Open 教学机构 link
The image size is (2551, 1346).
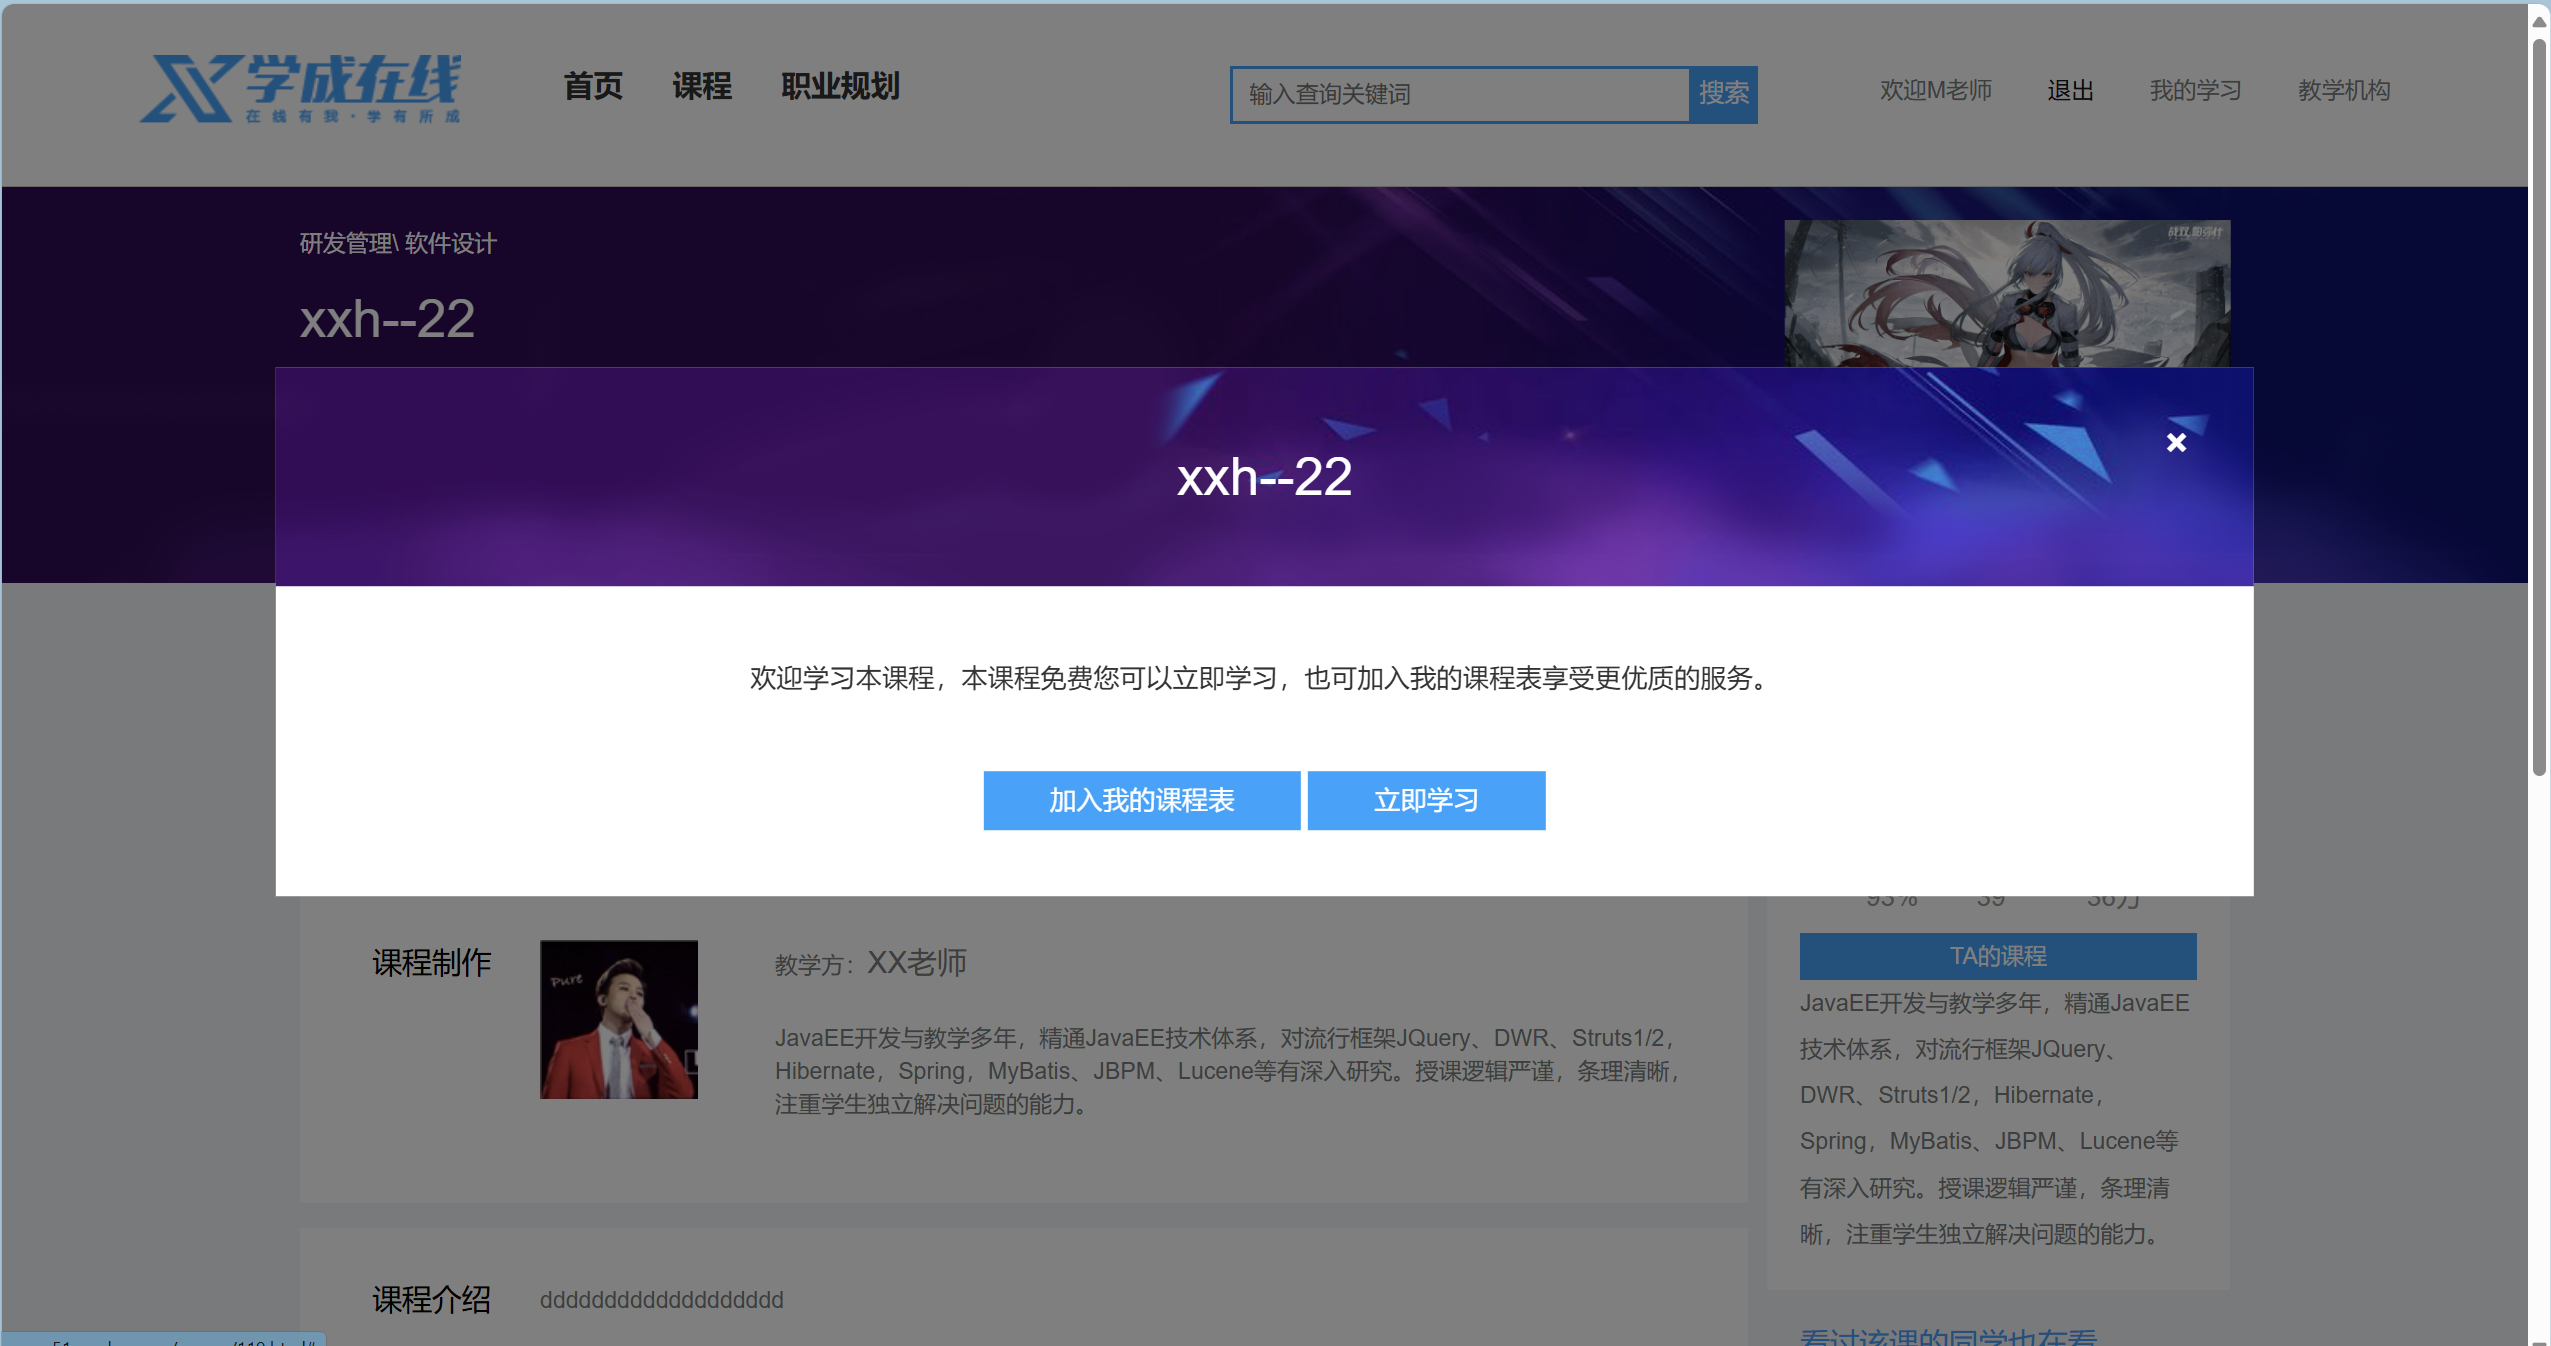(x=2343, y=91)
